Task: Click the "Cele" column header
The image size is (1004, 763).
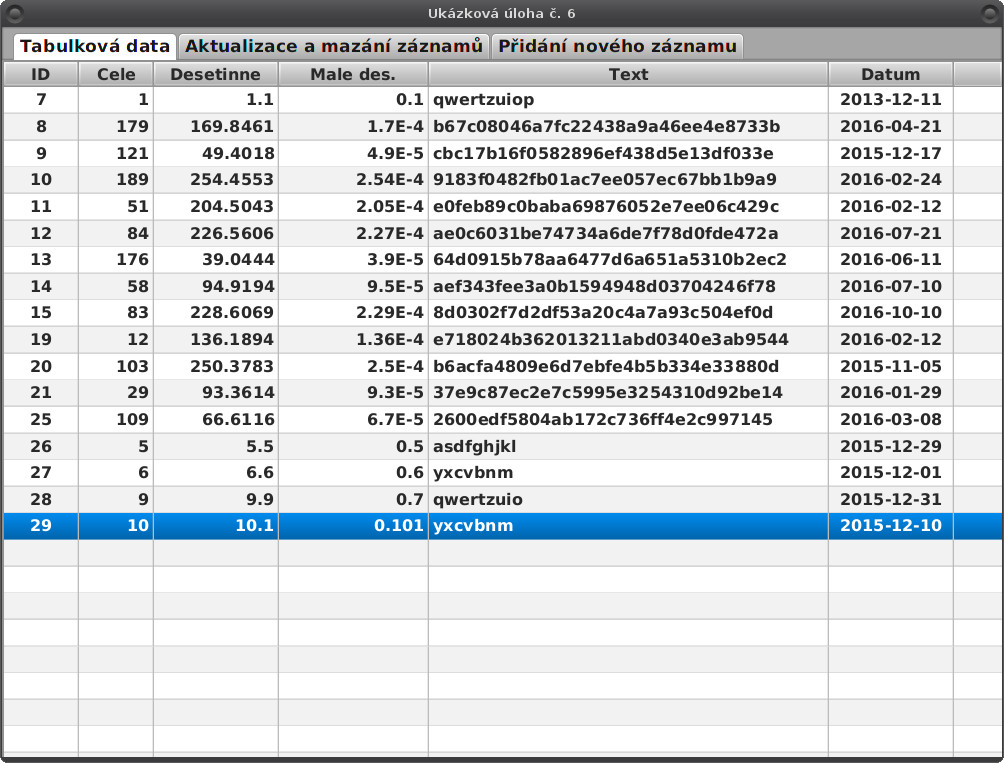Action: [114, 73]
